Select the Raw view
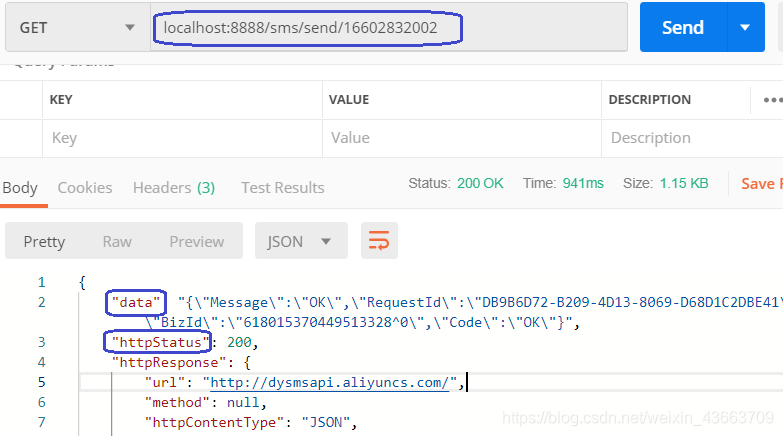Viewport: 783px width, 436px height. tap(117, 242)
